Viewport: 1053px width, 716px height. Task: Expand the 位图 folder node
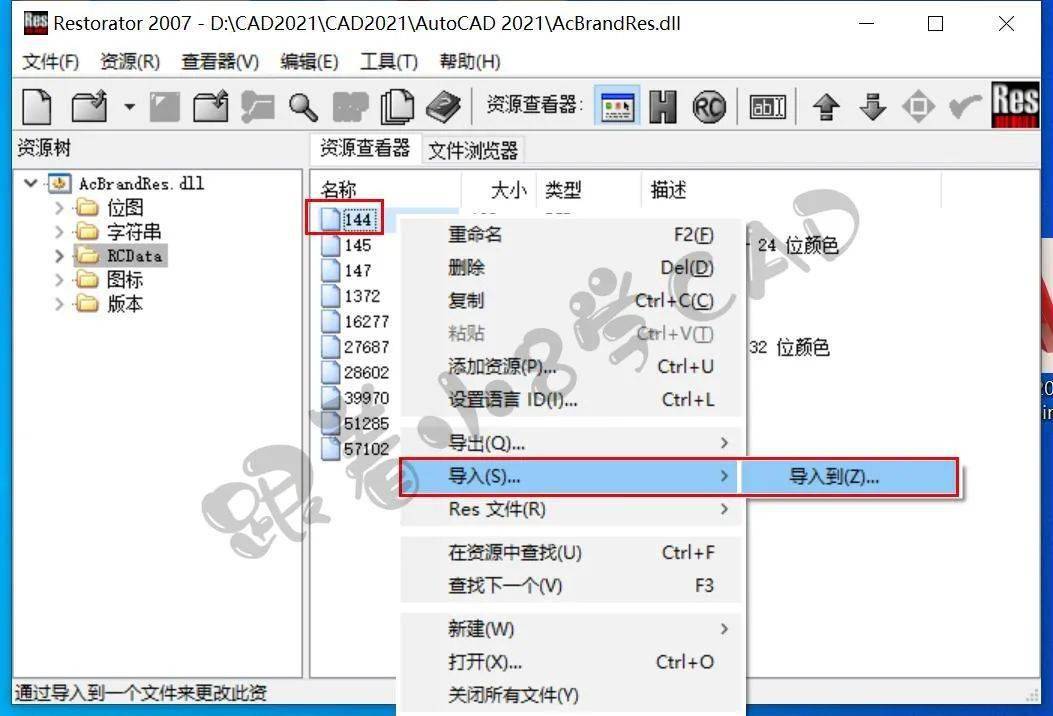(x=59, y=207)
